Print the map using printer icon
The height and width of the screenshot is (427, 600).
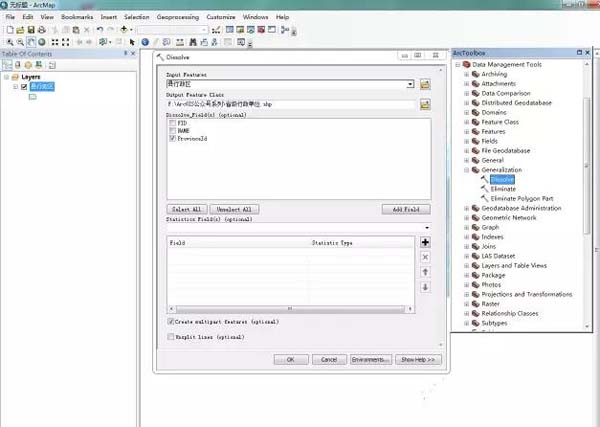click(42, 29)
